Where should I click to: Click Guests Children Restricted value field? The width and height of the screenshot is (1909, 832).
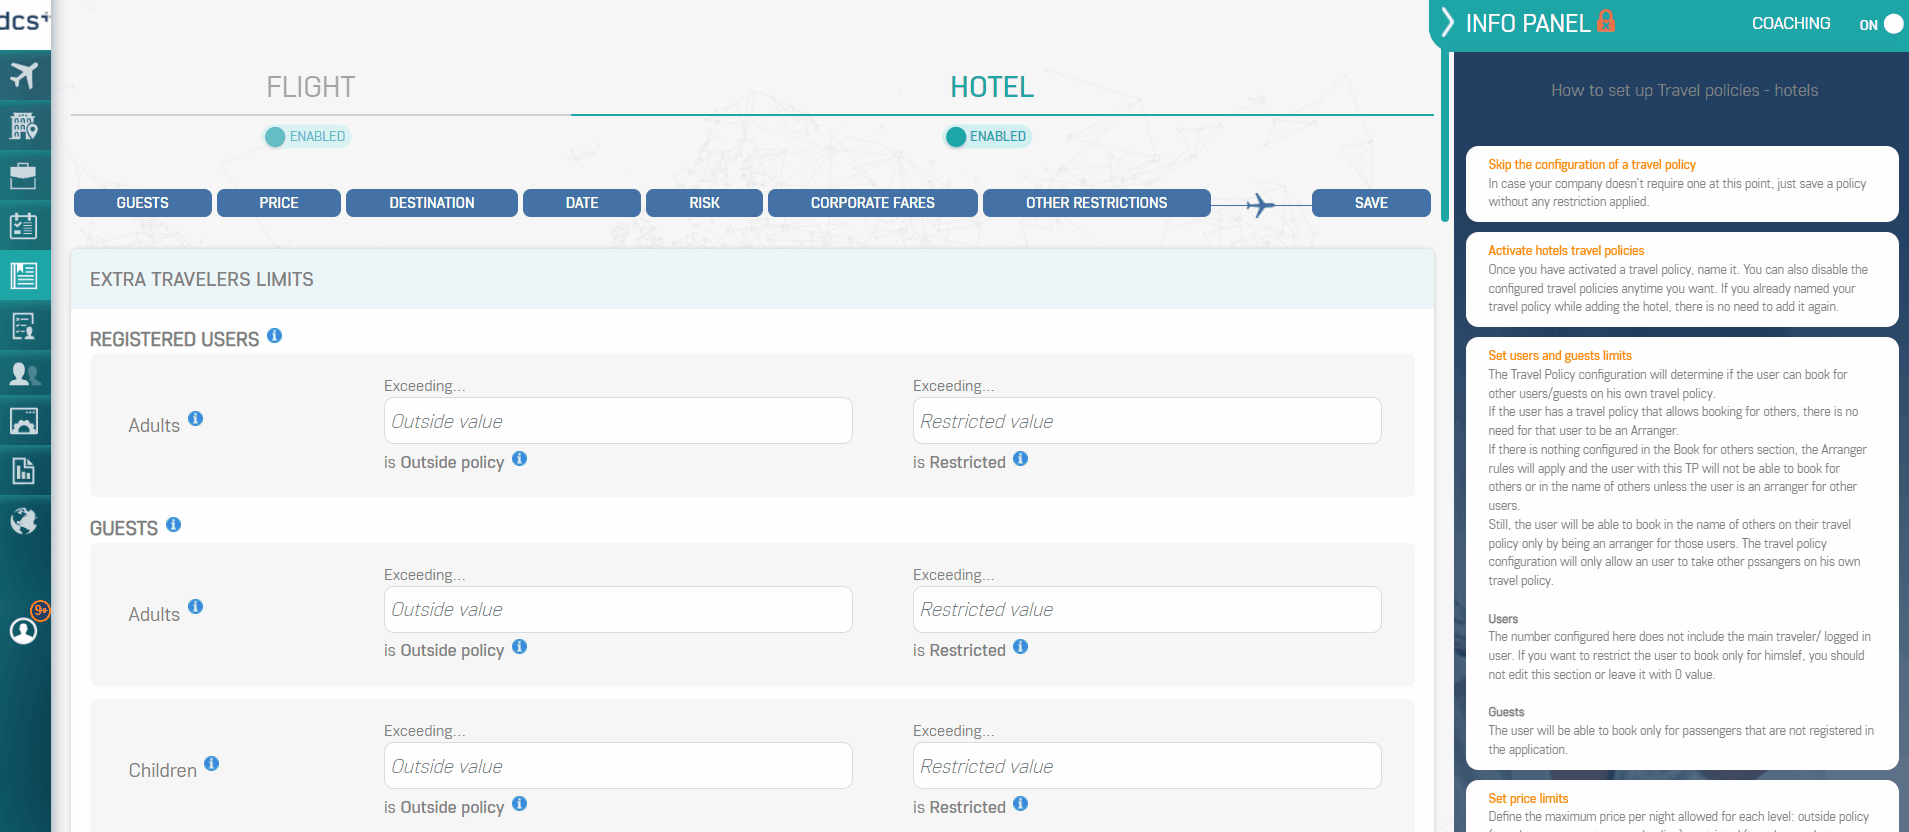1146,766
